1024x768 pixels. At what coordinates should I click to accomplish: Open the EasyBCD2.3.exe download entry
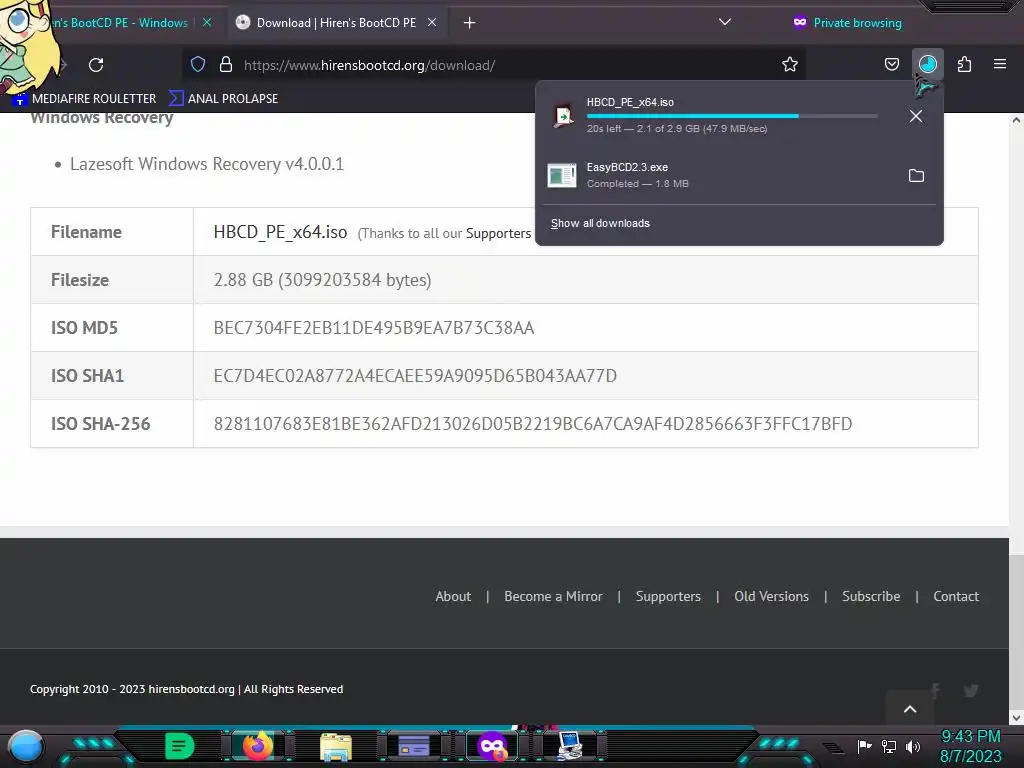718,175
